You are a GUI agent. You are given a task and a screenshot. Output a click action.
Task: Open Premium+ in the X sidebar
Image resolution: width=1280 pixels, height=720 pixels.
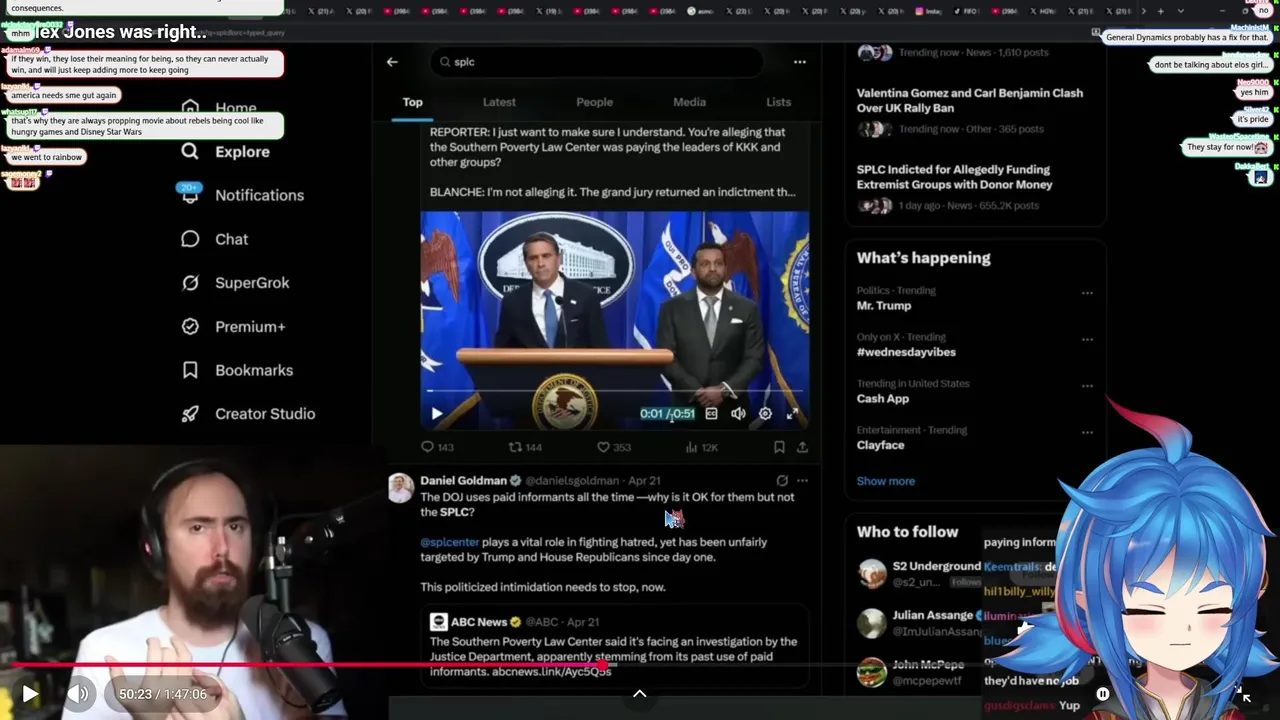point(233,327)
